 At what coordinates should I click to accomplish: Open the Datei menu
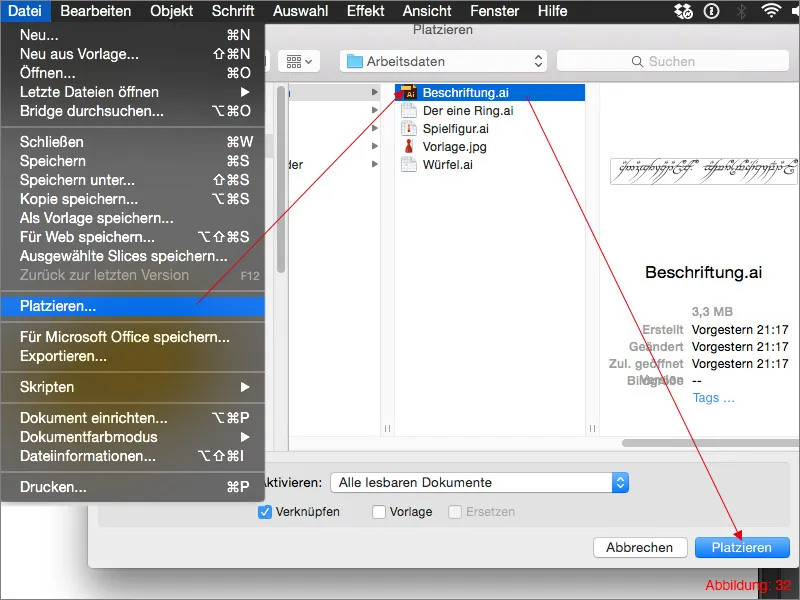[25, 11]
